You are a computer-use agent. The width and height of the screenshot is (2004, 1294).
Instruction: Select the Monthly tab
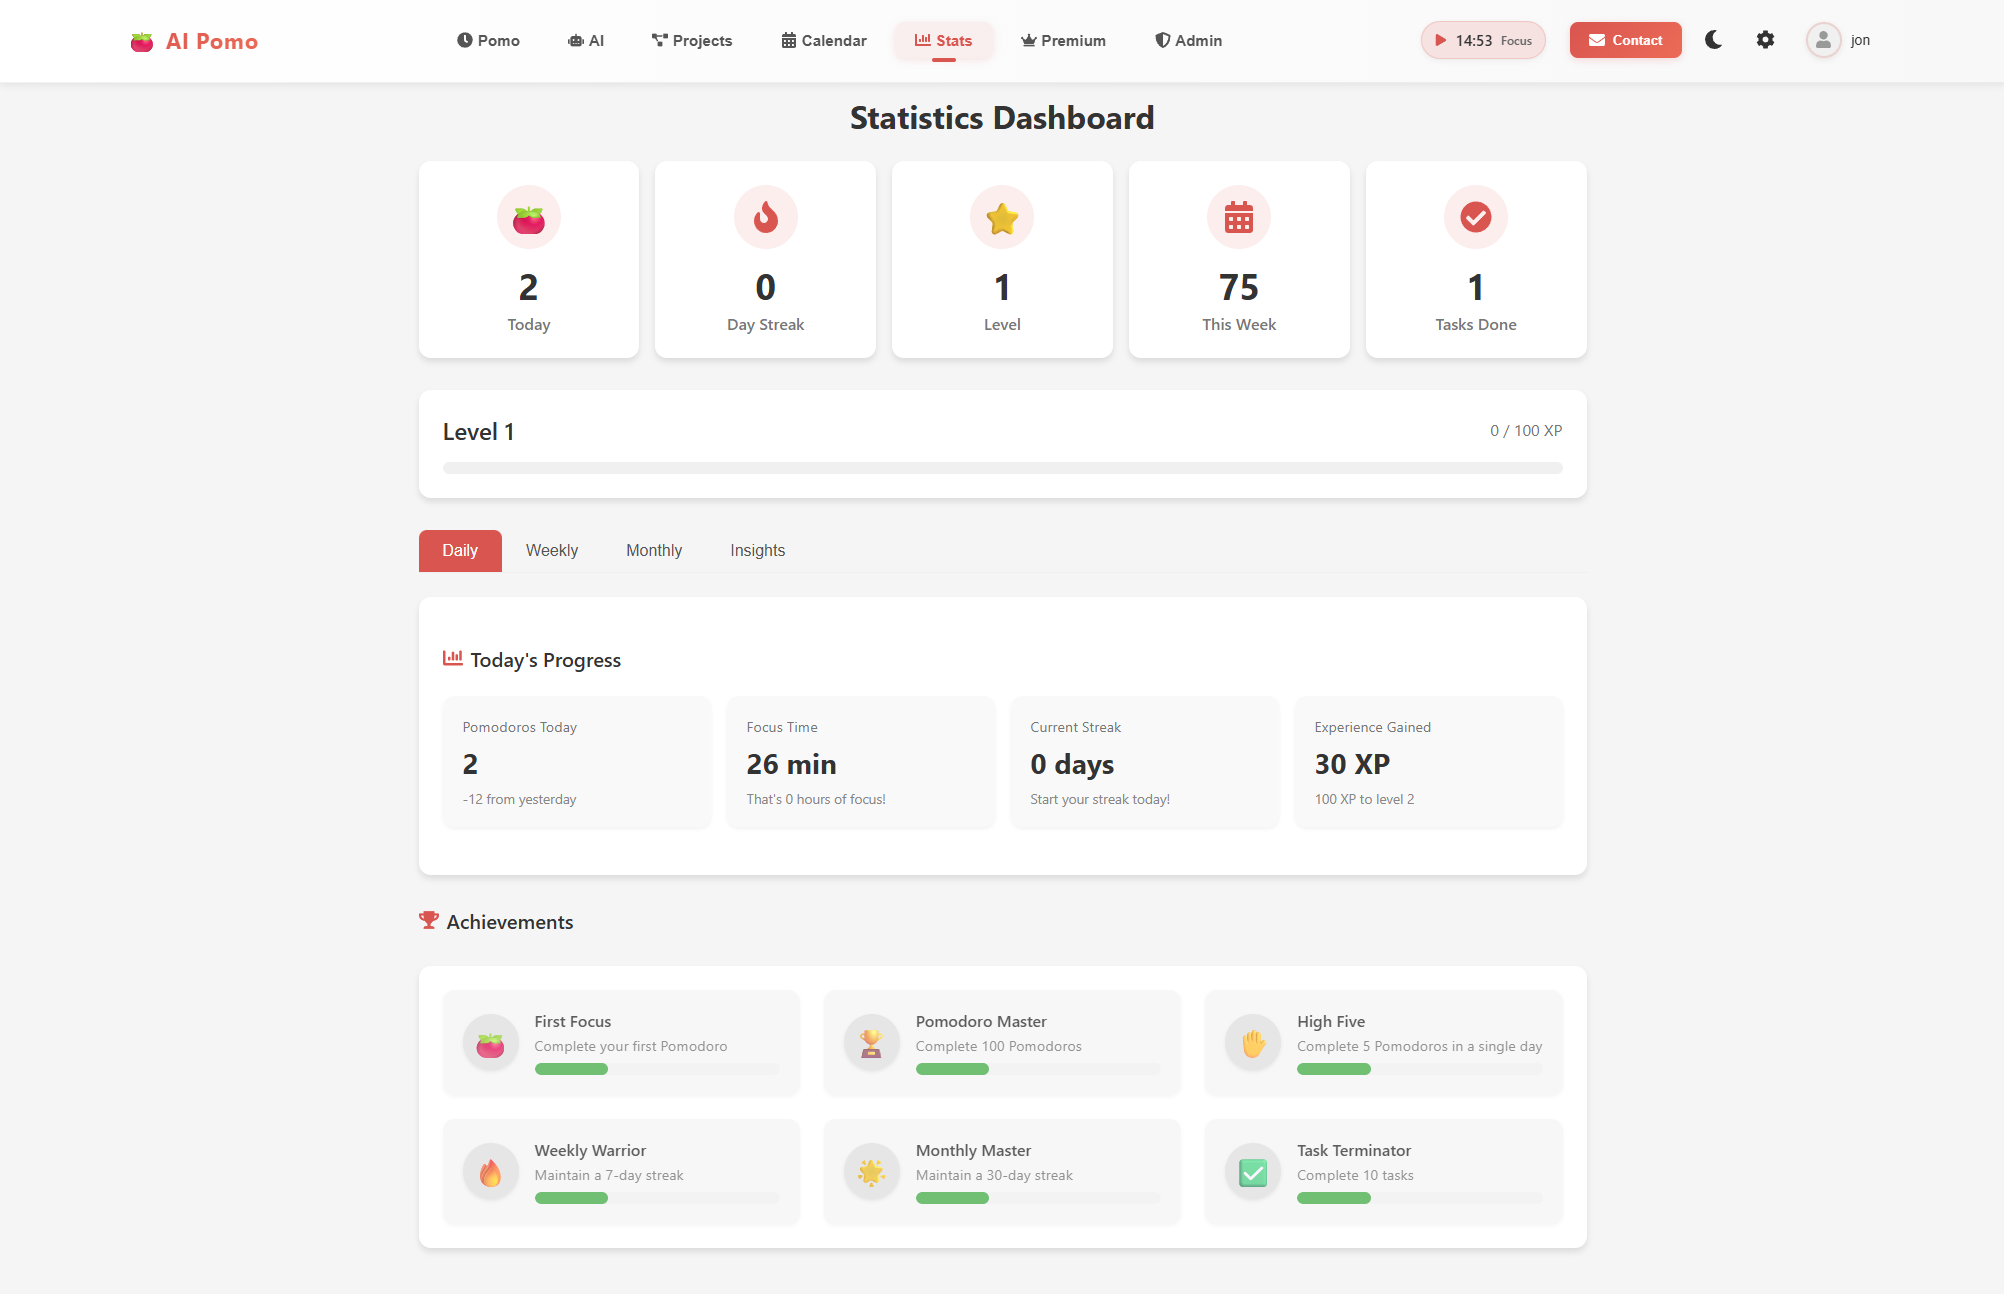(x=654, y=551)
